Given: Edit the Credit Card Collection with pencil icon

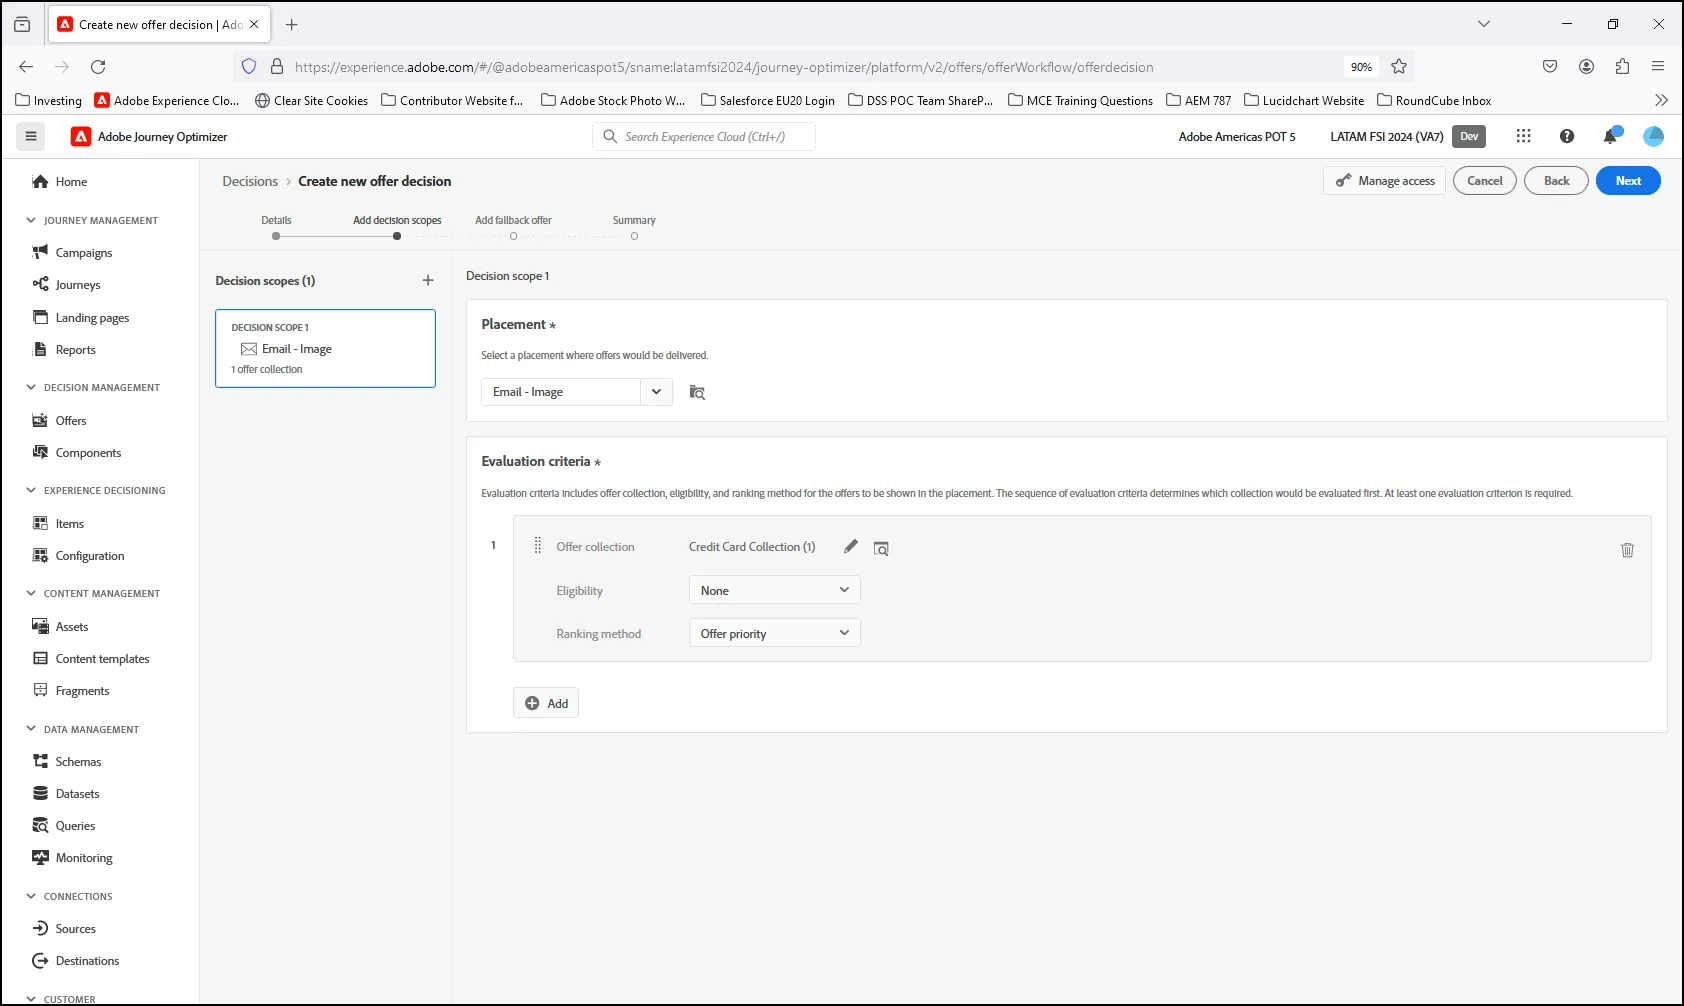Looking at the screenshot, I should [x=851, y=546].
